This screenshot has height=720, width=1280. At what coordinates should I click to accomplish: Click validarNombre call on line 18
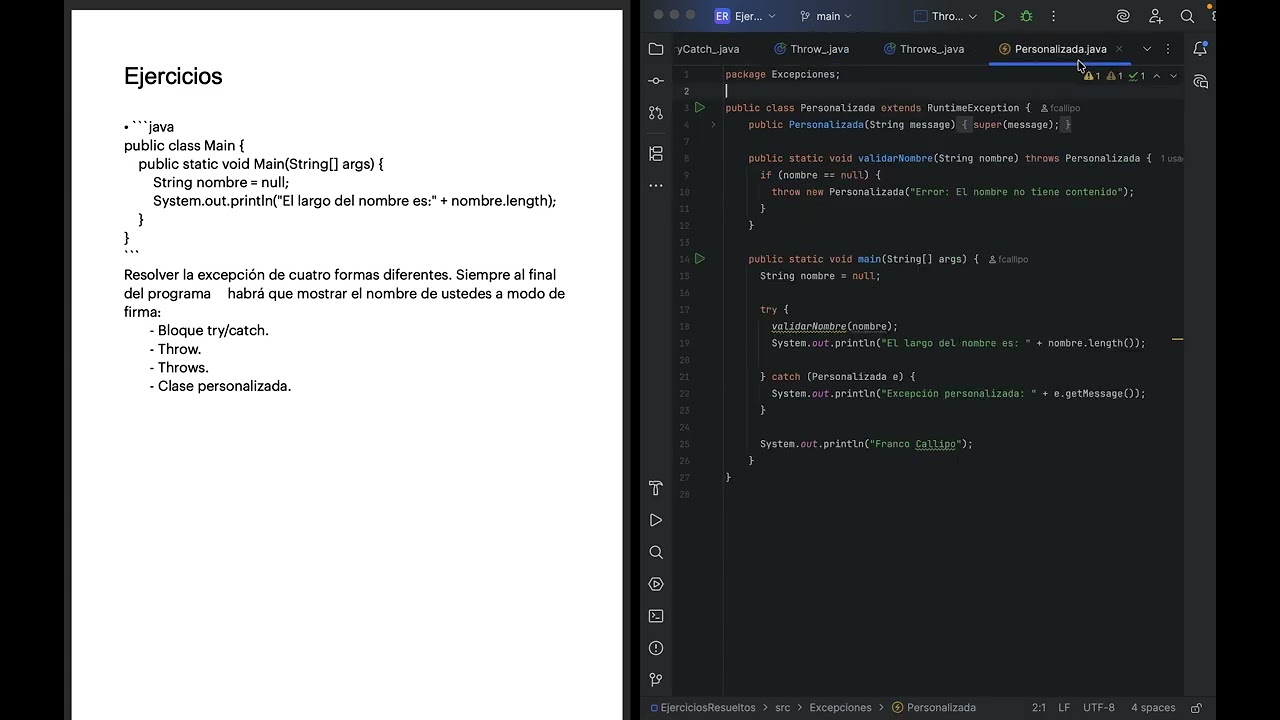[x=809, y=326]
